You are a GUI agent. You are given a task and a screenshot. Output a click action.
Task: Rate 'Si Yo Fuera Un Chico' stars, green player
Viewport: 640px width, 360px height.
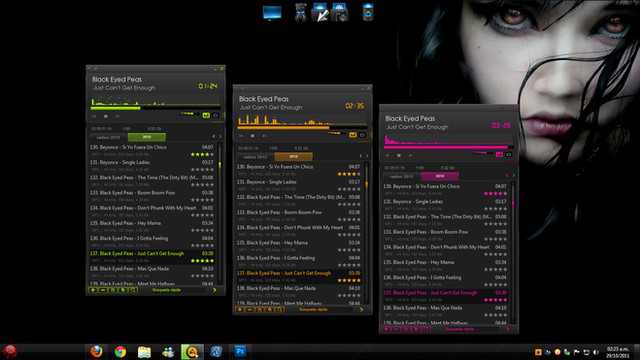(x=202, y=154)
